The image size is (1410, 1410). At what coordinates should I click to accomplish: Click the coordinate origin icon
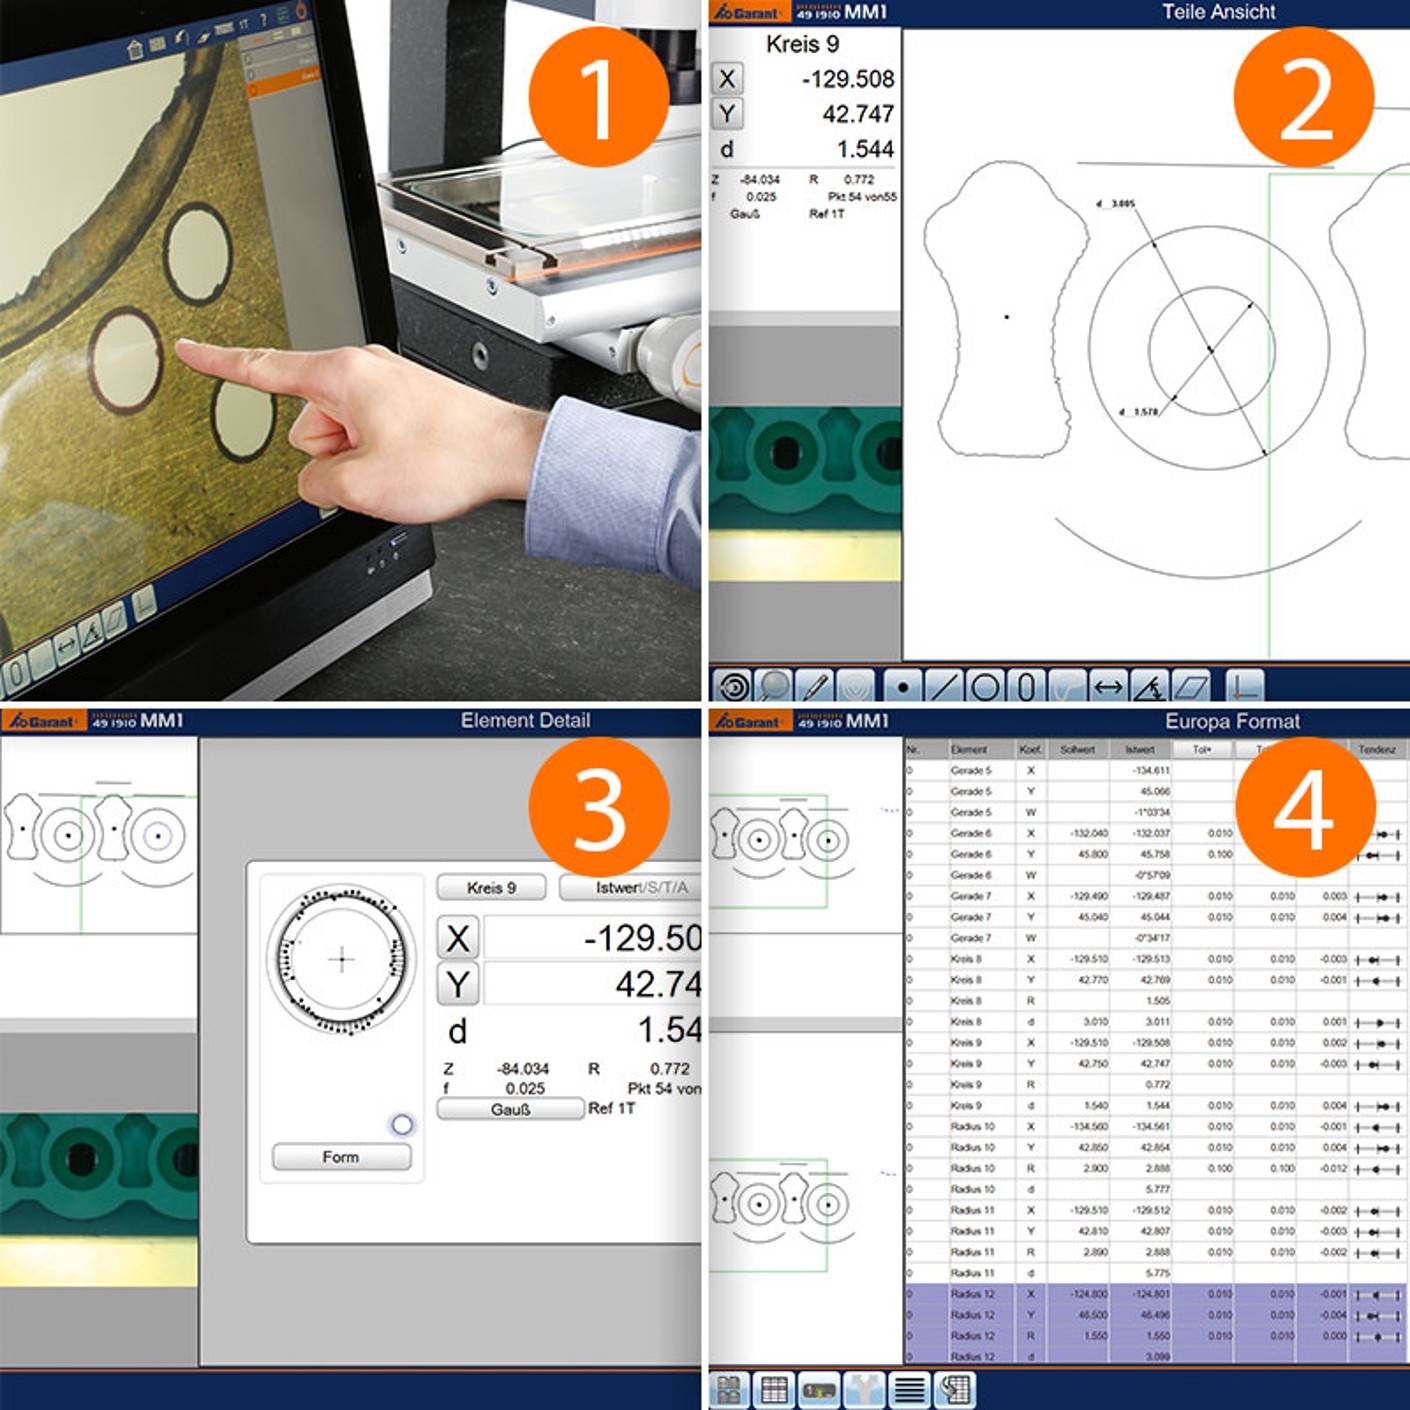click(1243, 686)
